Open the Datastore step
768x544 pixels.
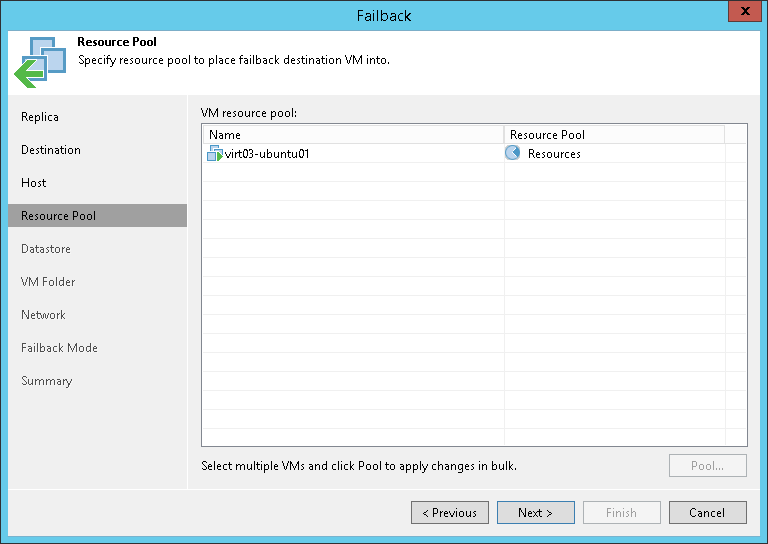(x=46, y=249)
